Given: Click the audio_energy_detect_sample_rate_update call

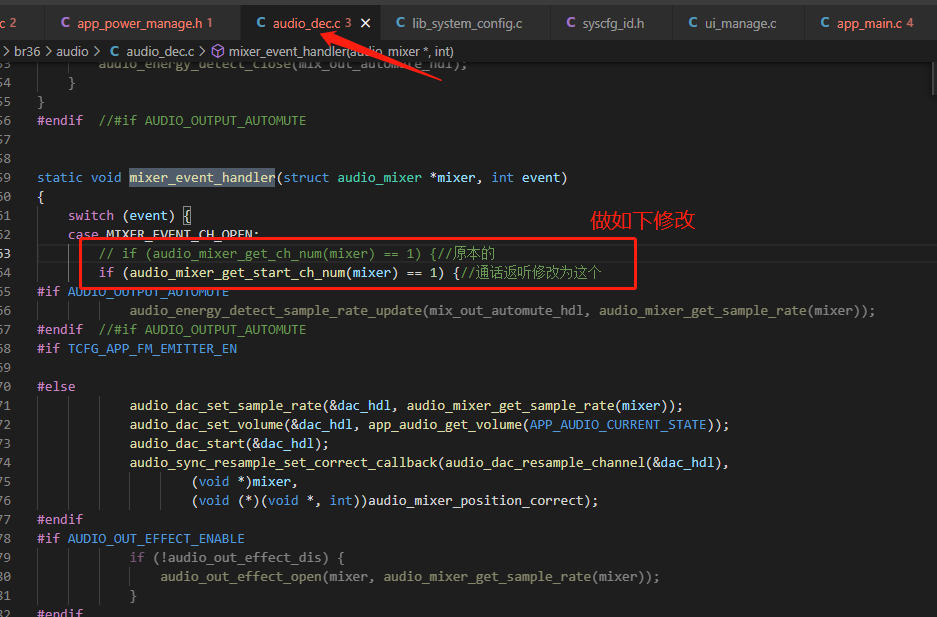Looking at the screenshot, I should (277, 311).
